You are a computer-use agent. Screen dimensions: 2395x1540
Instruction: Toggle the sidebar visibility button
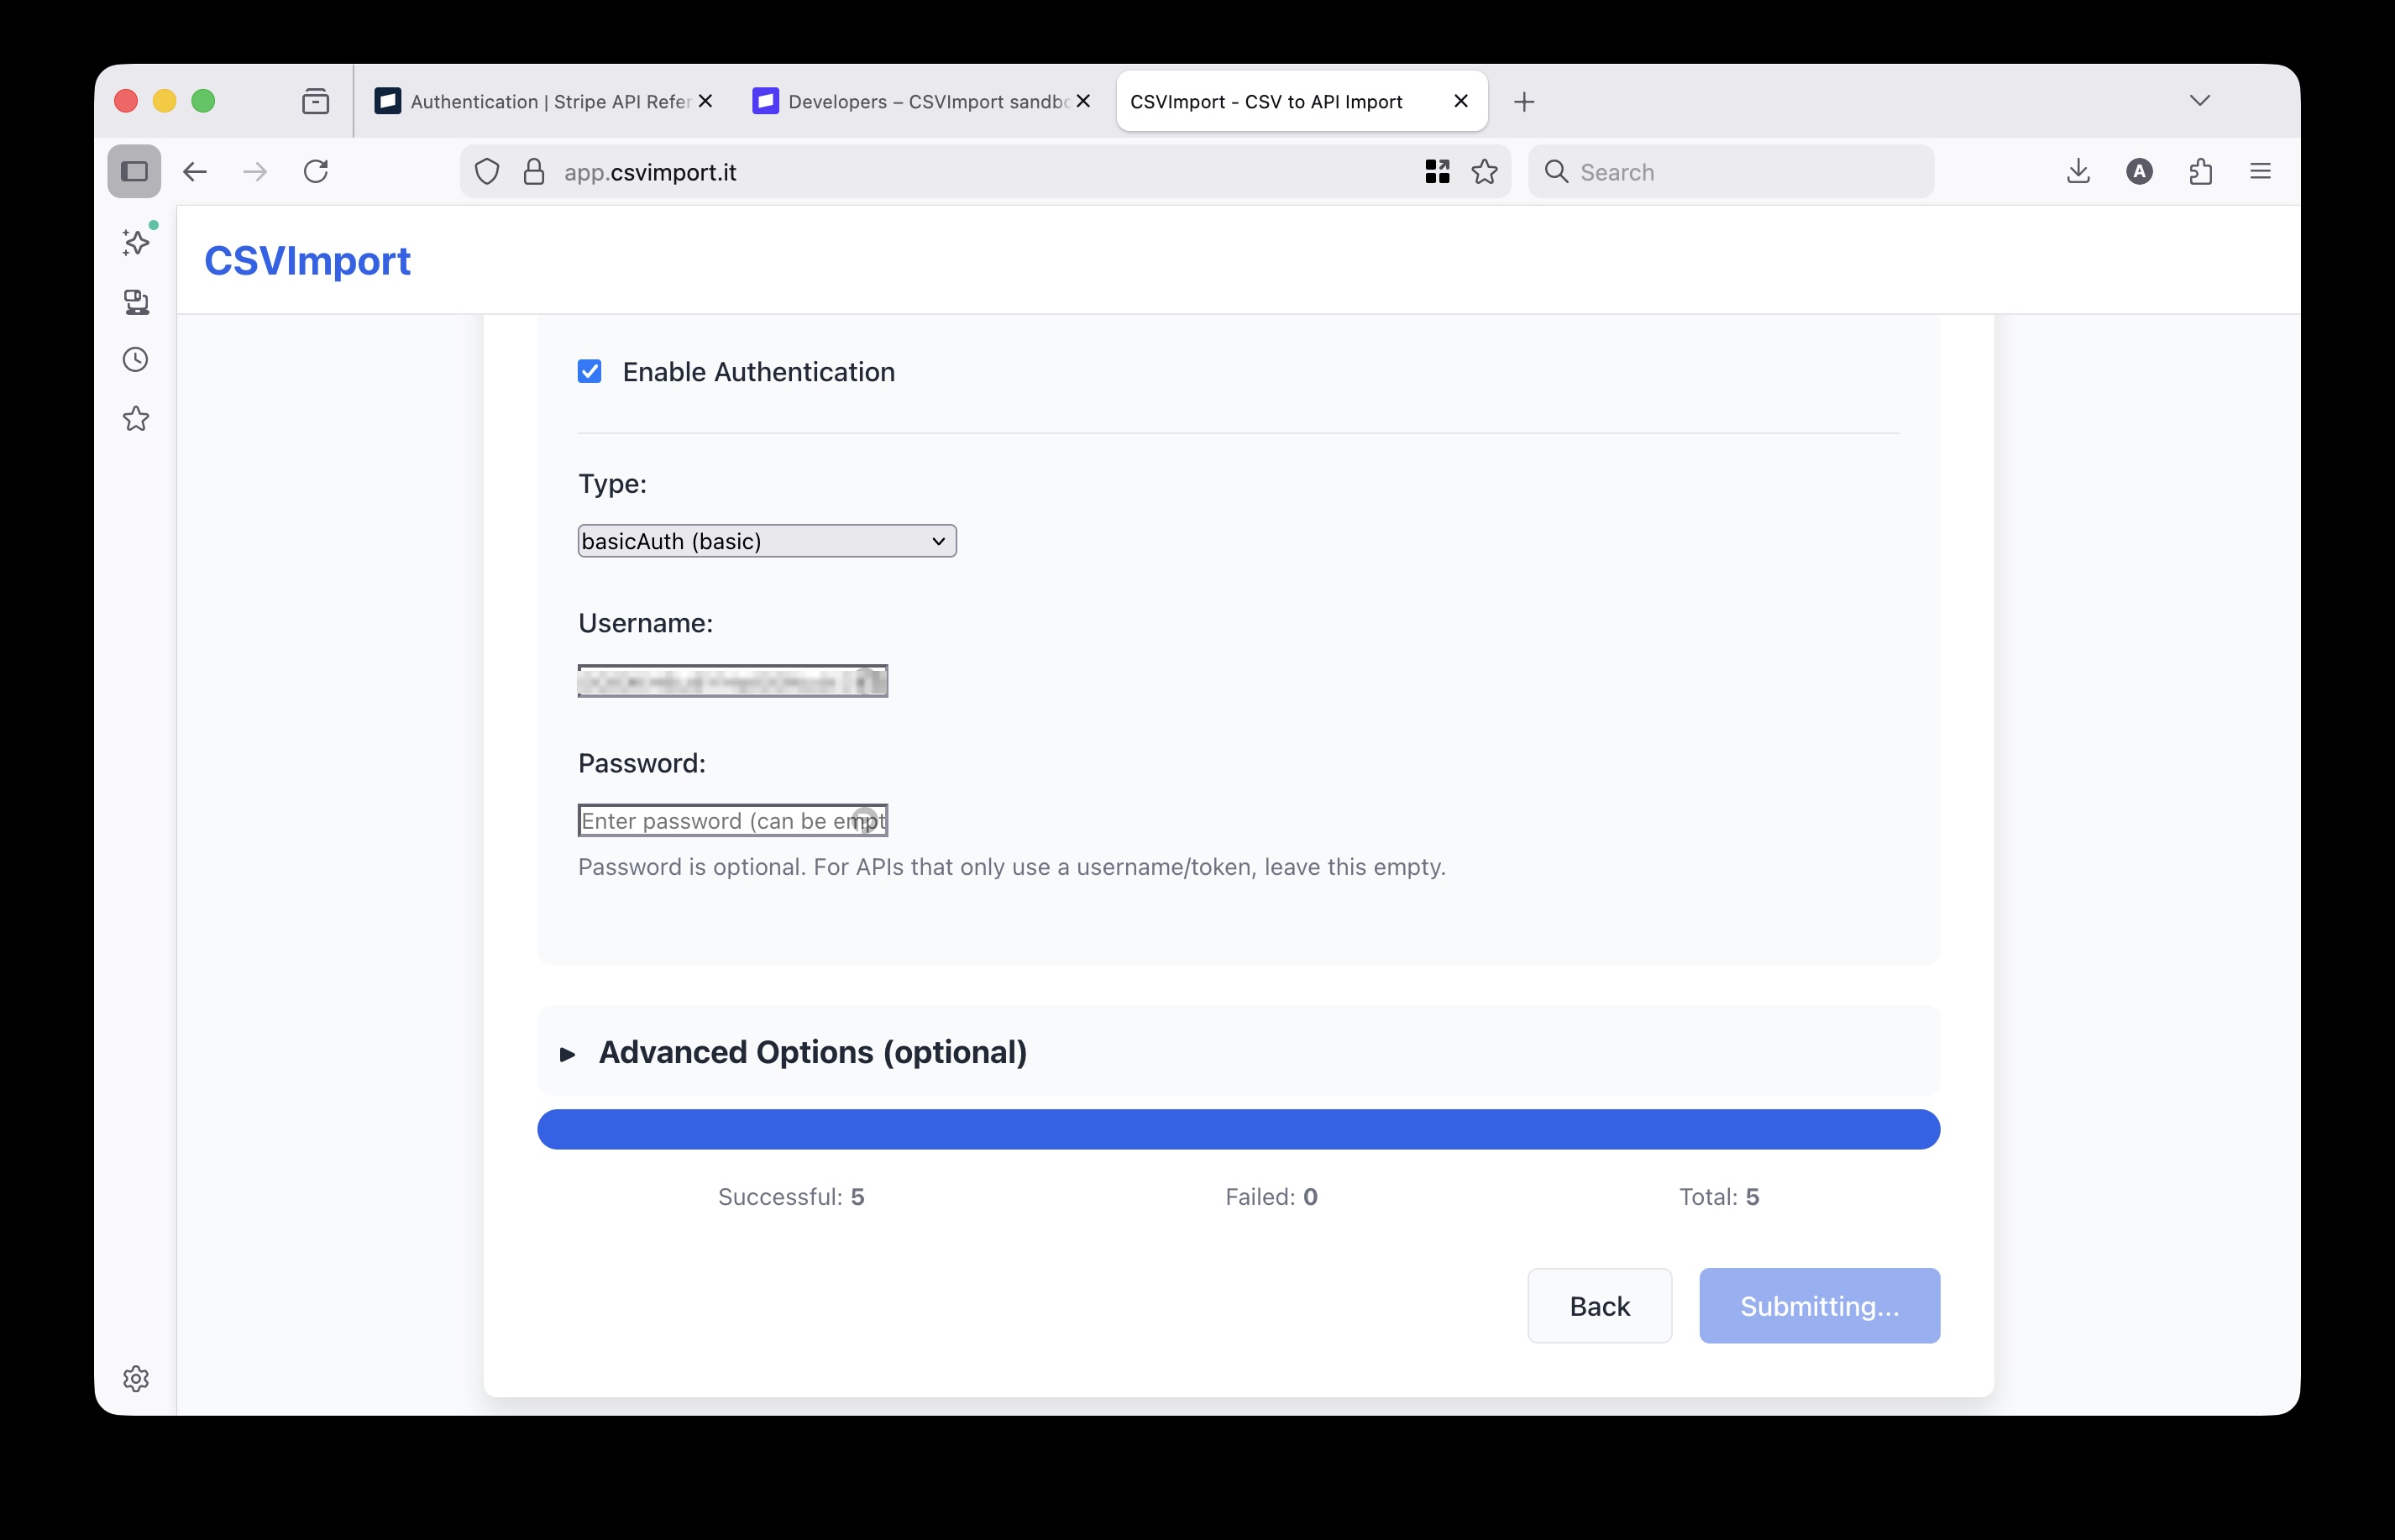tap(135, 171)
